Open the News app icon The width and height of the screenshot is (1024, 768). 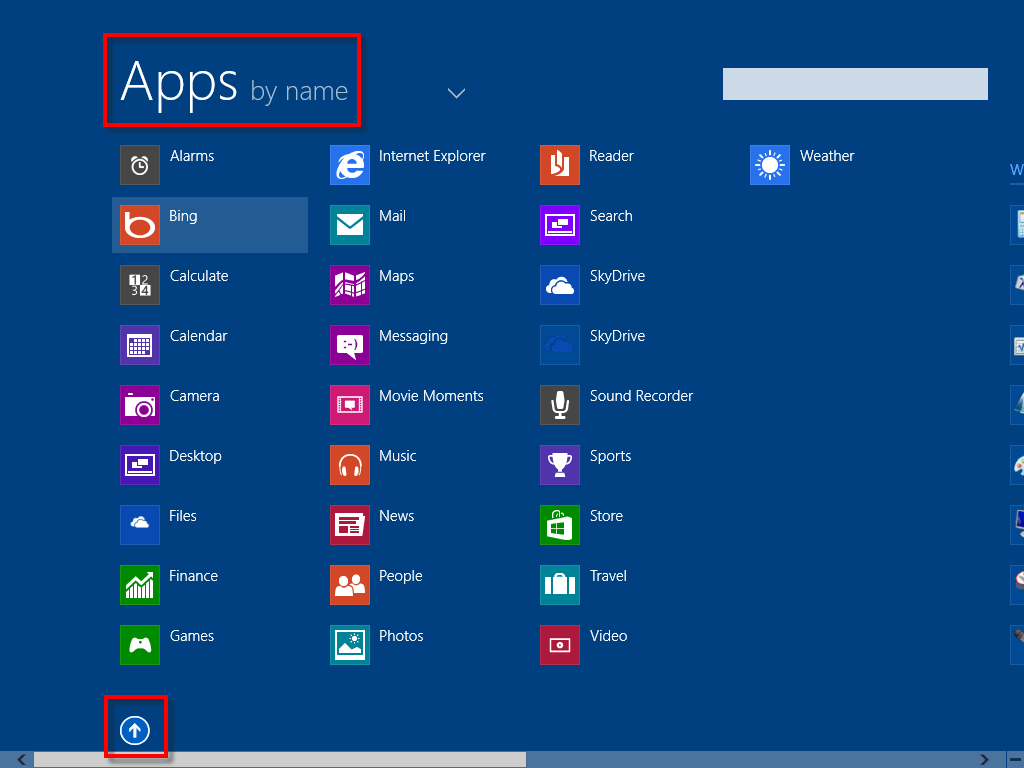pyautogui.click(x=350, y=525)
